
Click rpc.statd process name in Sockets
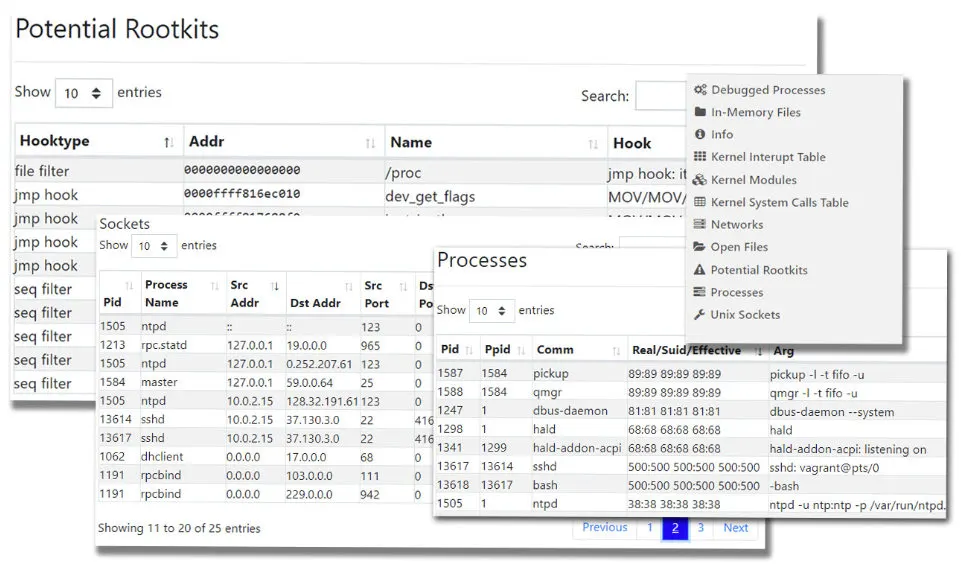(164, 345)
